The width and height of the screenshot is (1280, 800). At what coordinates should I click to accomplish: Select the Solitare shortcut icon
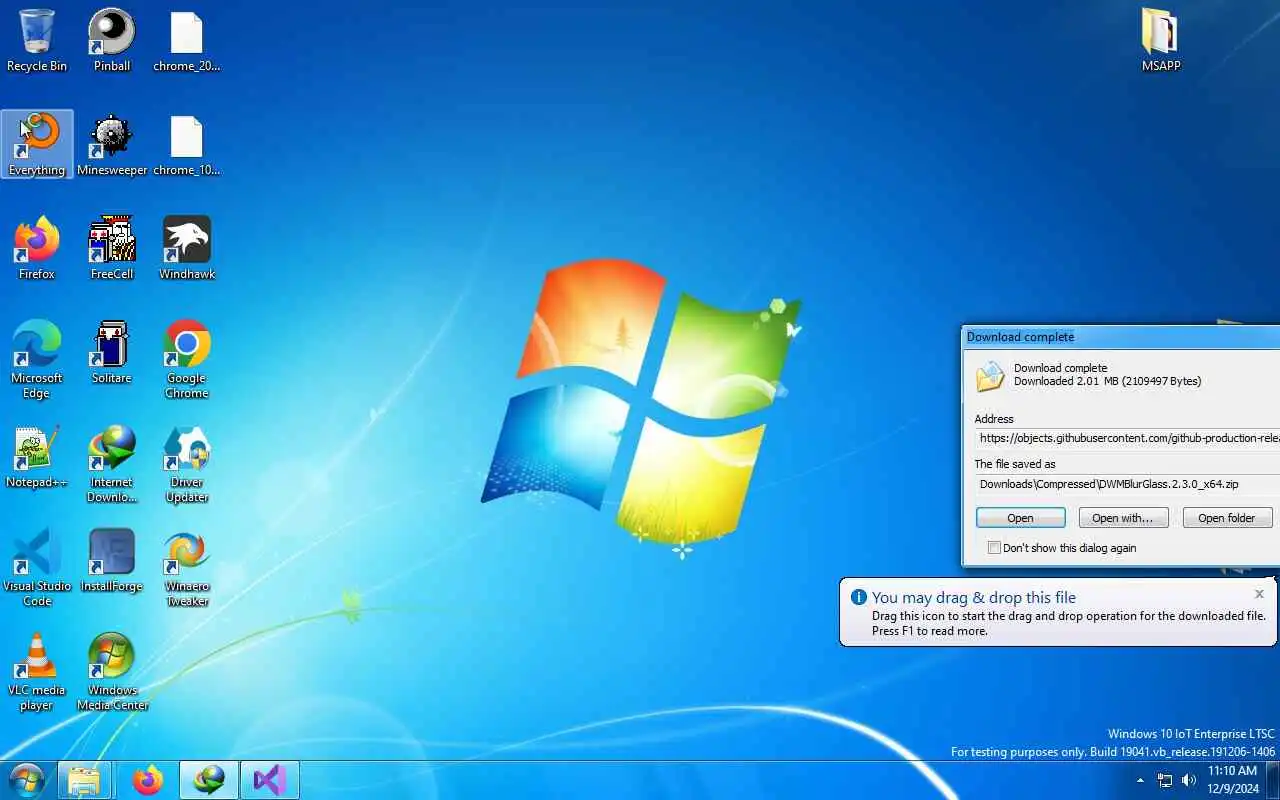point(112,352)
